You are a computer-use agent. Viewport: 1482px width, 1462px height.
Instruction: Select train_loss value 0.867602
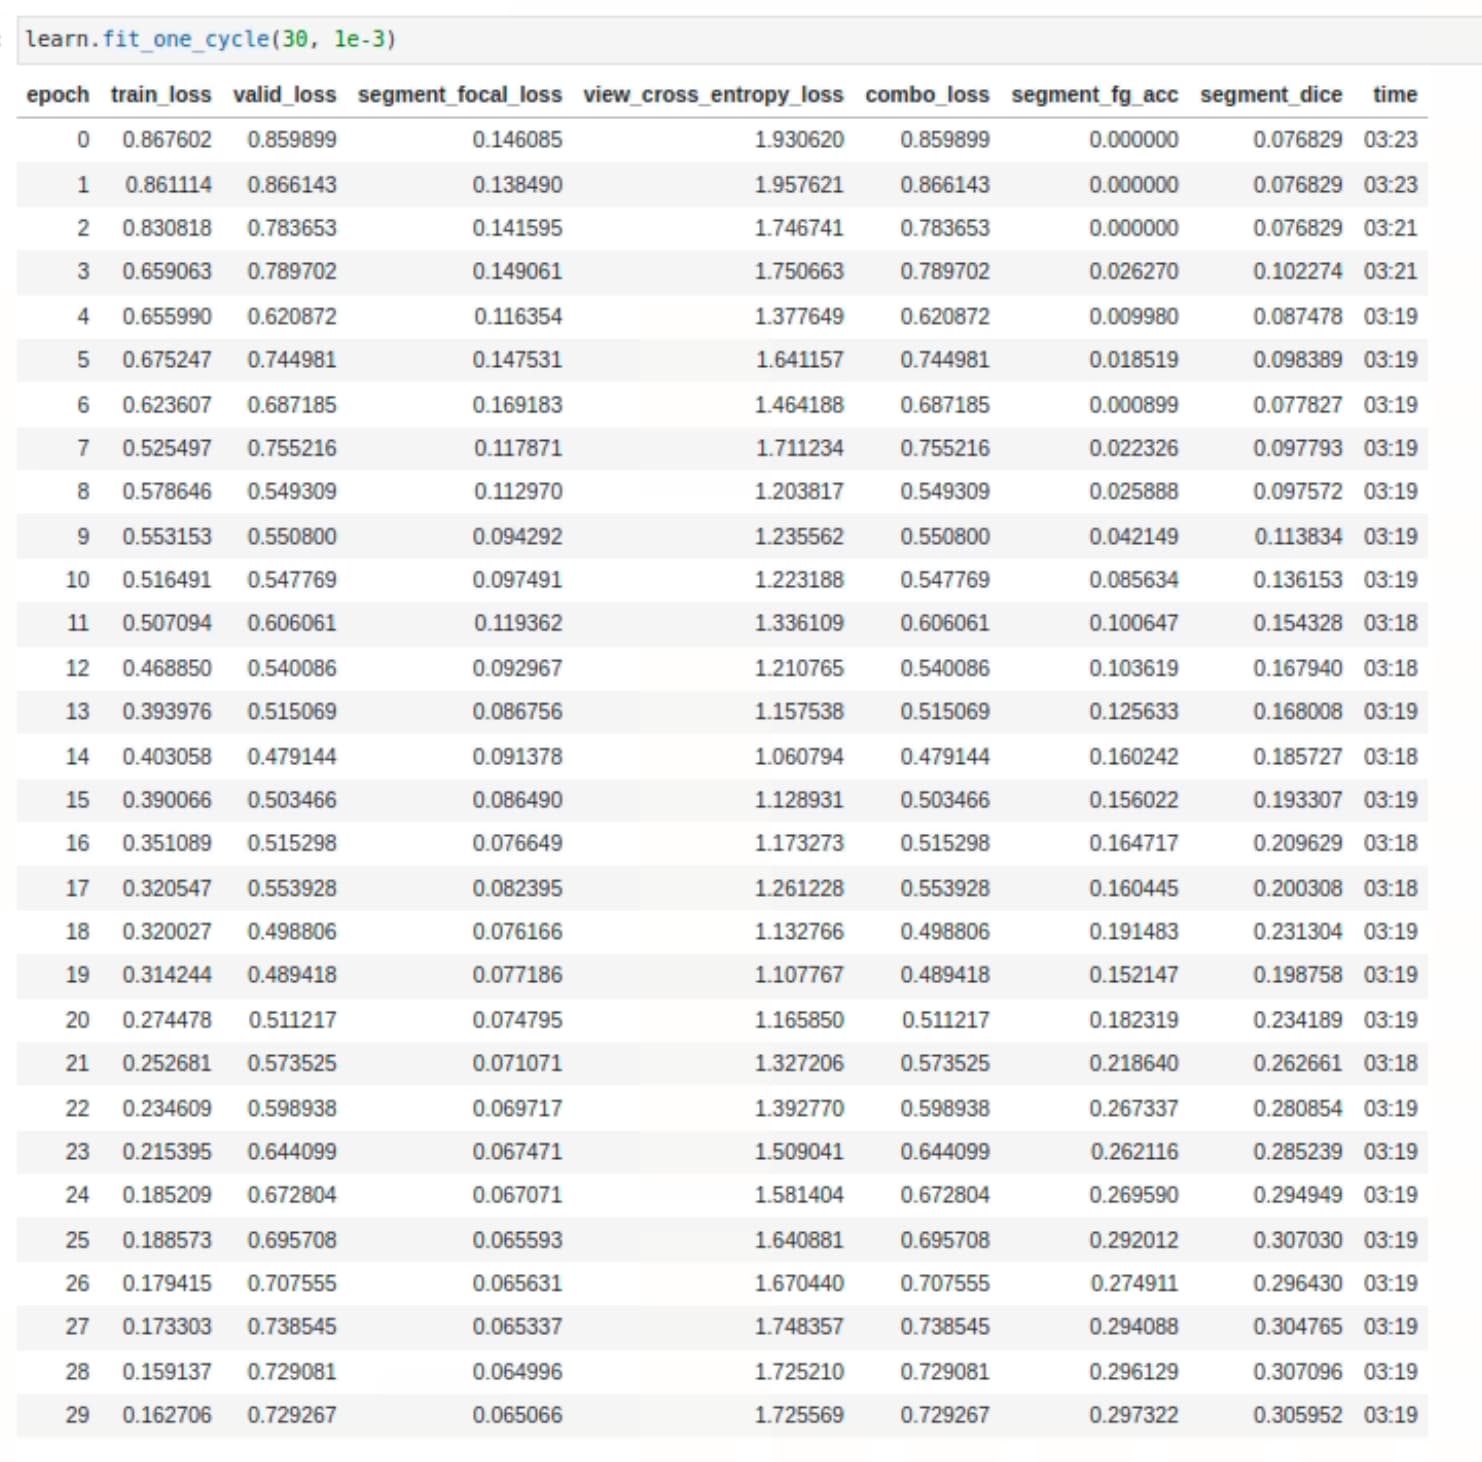tap(167, 140)
